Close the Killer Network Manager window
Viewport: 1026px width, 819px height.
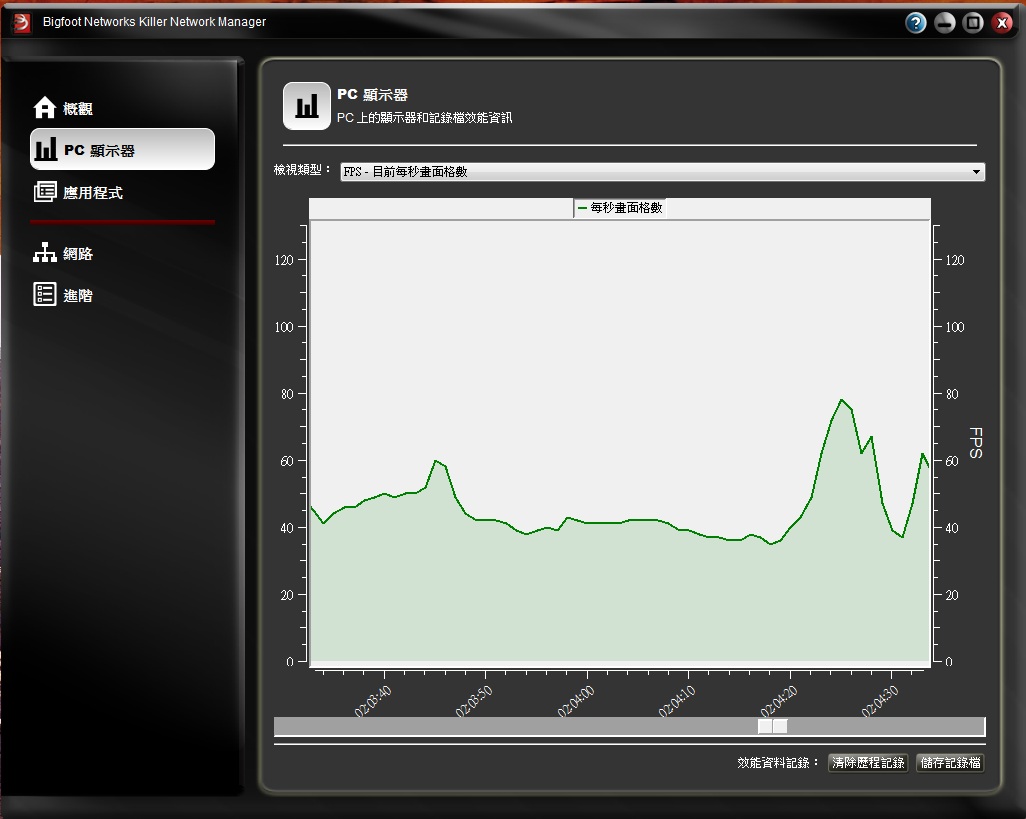pyautogui.click(x=1002, y=23)
